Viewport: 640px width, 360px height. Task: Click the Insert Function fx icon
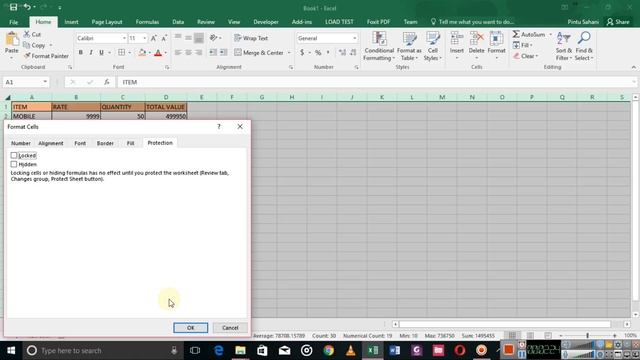(107, 82)
